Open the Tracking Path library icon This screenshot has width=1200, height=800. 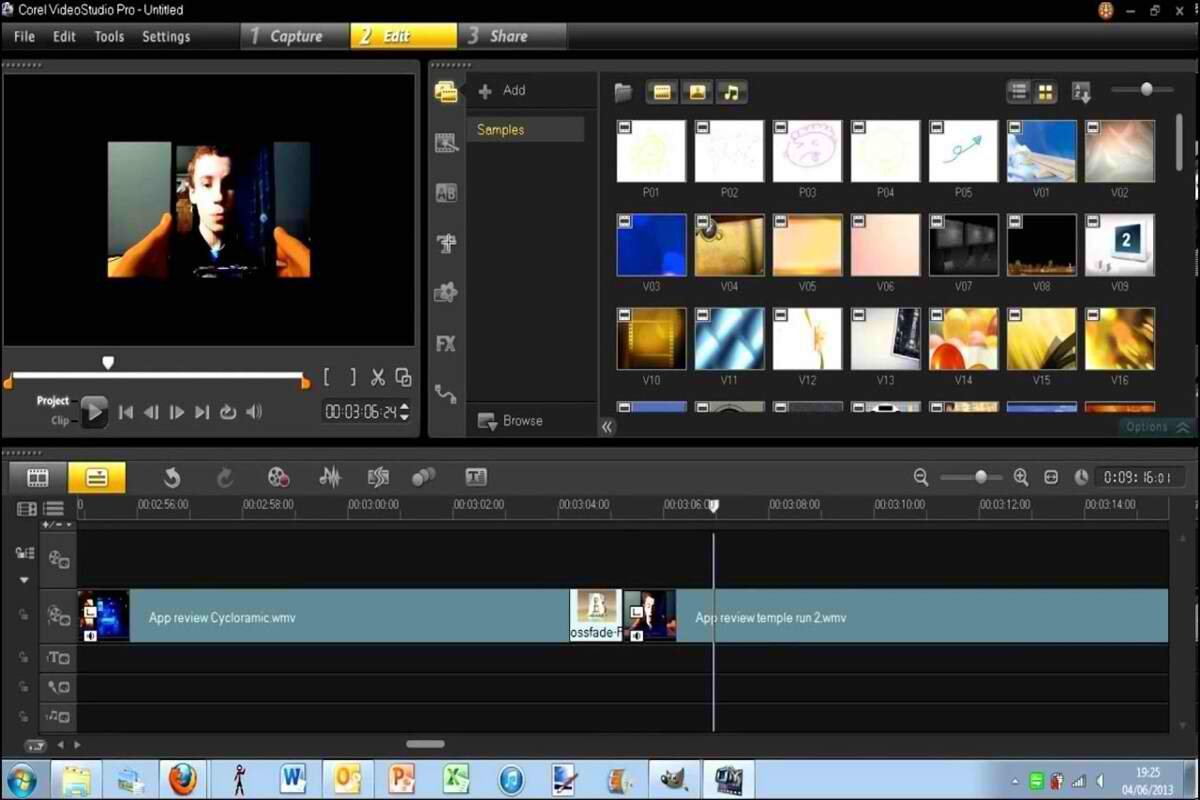point(446,394)
